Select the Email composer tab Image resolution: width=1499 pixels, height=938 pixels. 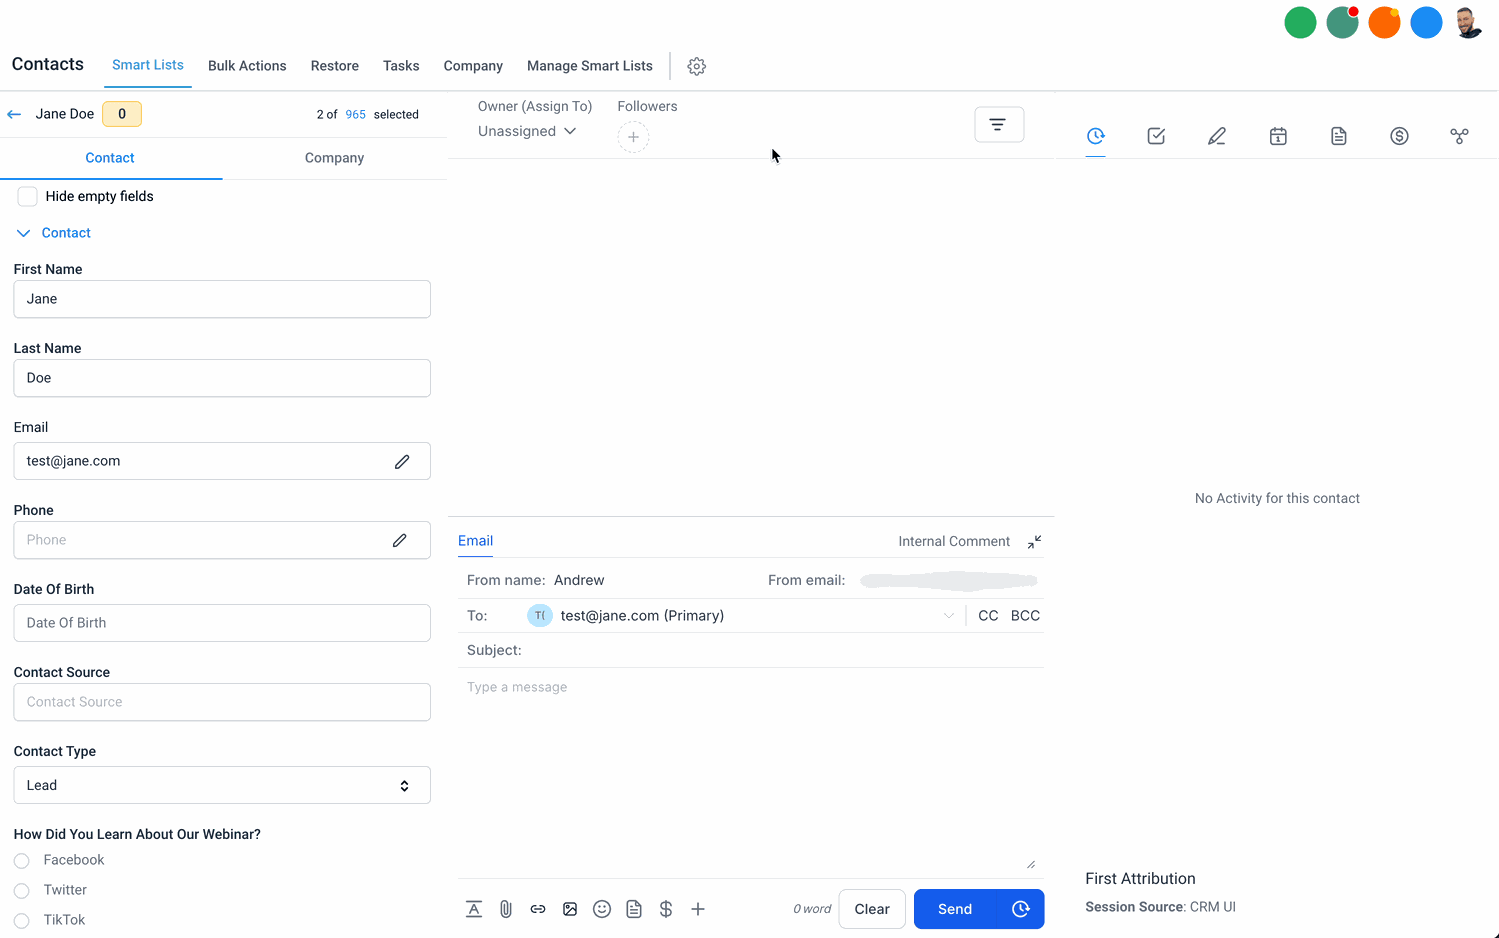point(475,541)
